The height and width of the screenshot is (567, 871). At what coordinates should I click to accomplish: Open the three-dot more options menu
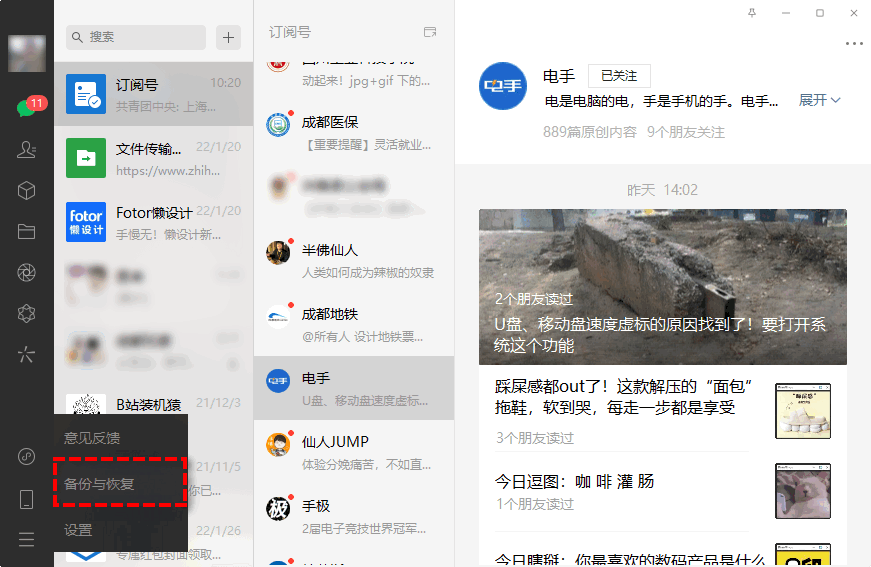(853, 44)
